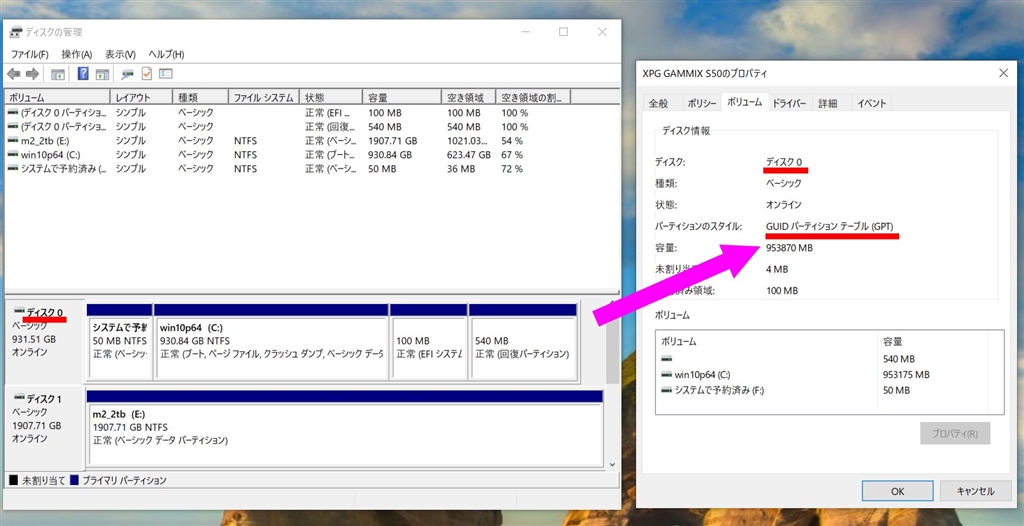The width and height of the screenshot is (1024, 526).
Task: Open the ヘルプ(H) menu
Action: (166, 54)
